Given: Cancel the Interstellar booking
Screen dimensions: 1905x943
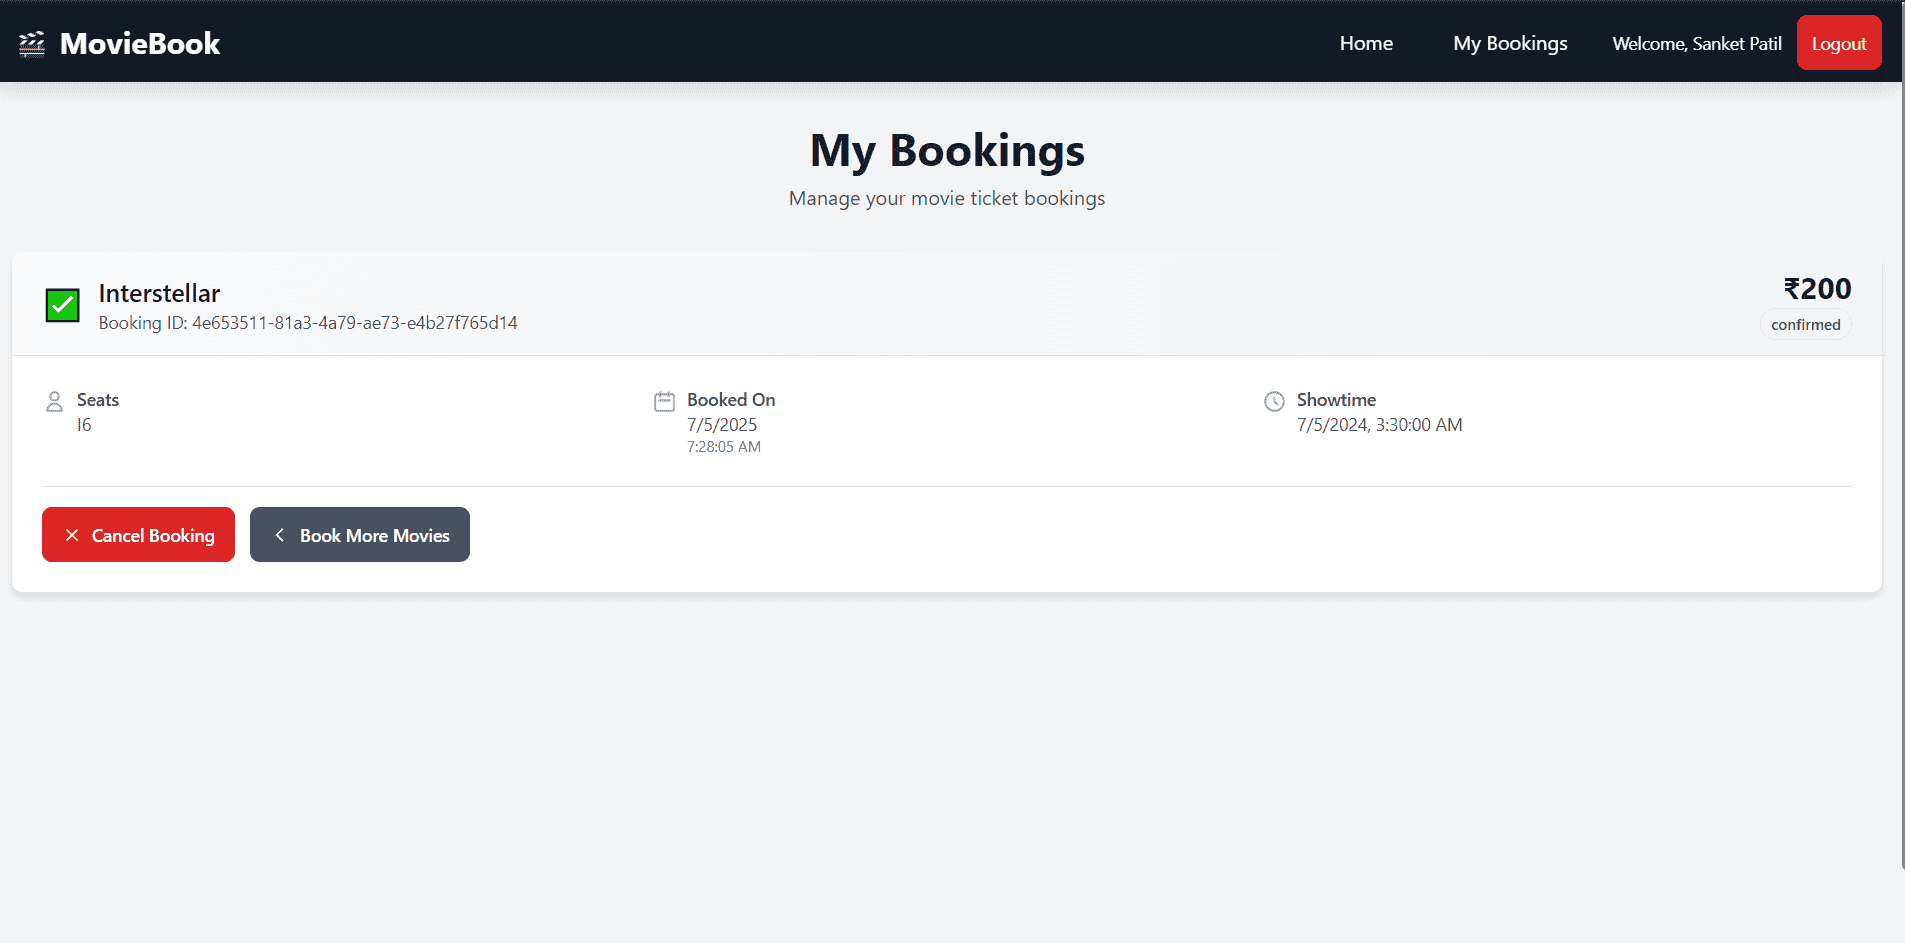Looking at the screenshot, I should click(x=138, y=535).
